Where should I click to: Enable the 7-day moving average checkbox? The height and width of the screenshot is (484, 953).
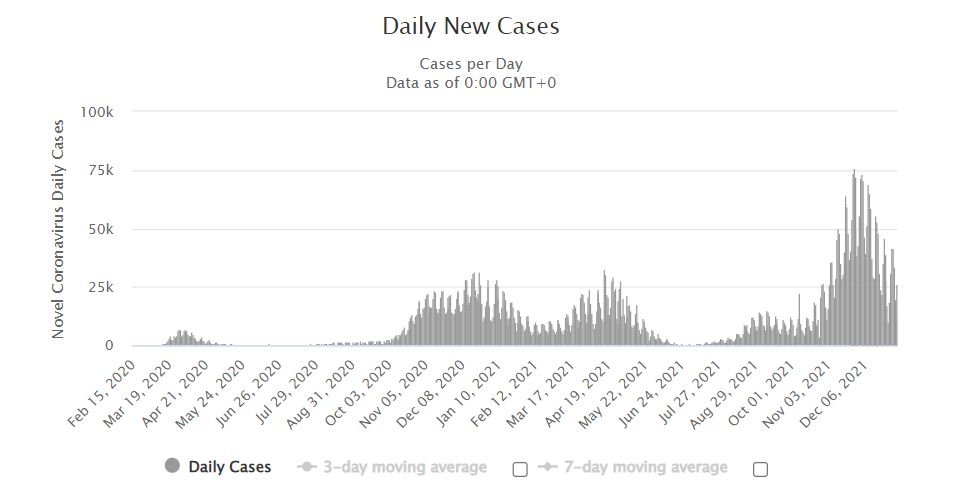pos(760,469)
